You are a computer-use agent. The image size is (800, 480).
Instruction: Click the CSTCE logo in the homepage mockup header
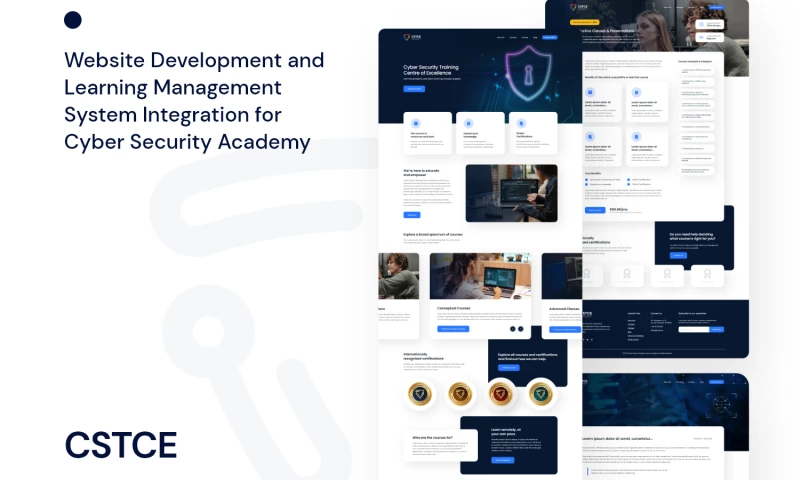[412, 37]
